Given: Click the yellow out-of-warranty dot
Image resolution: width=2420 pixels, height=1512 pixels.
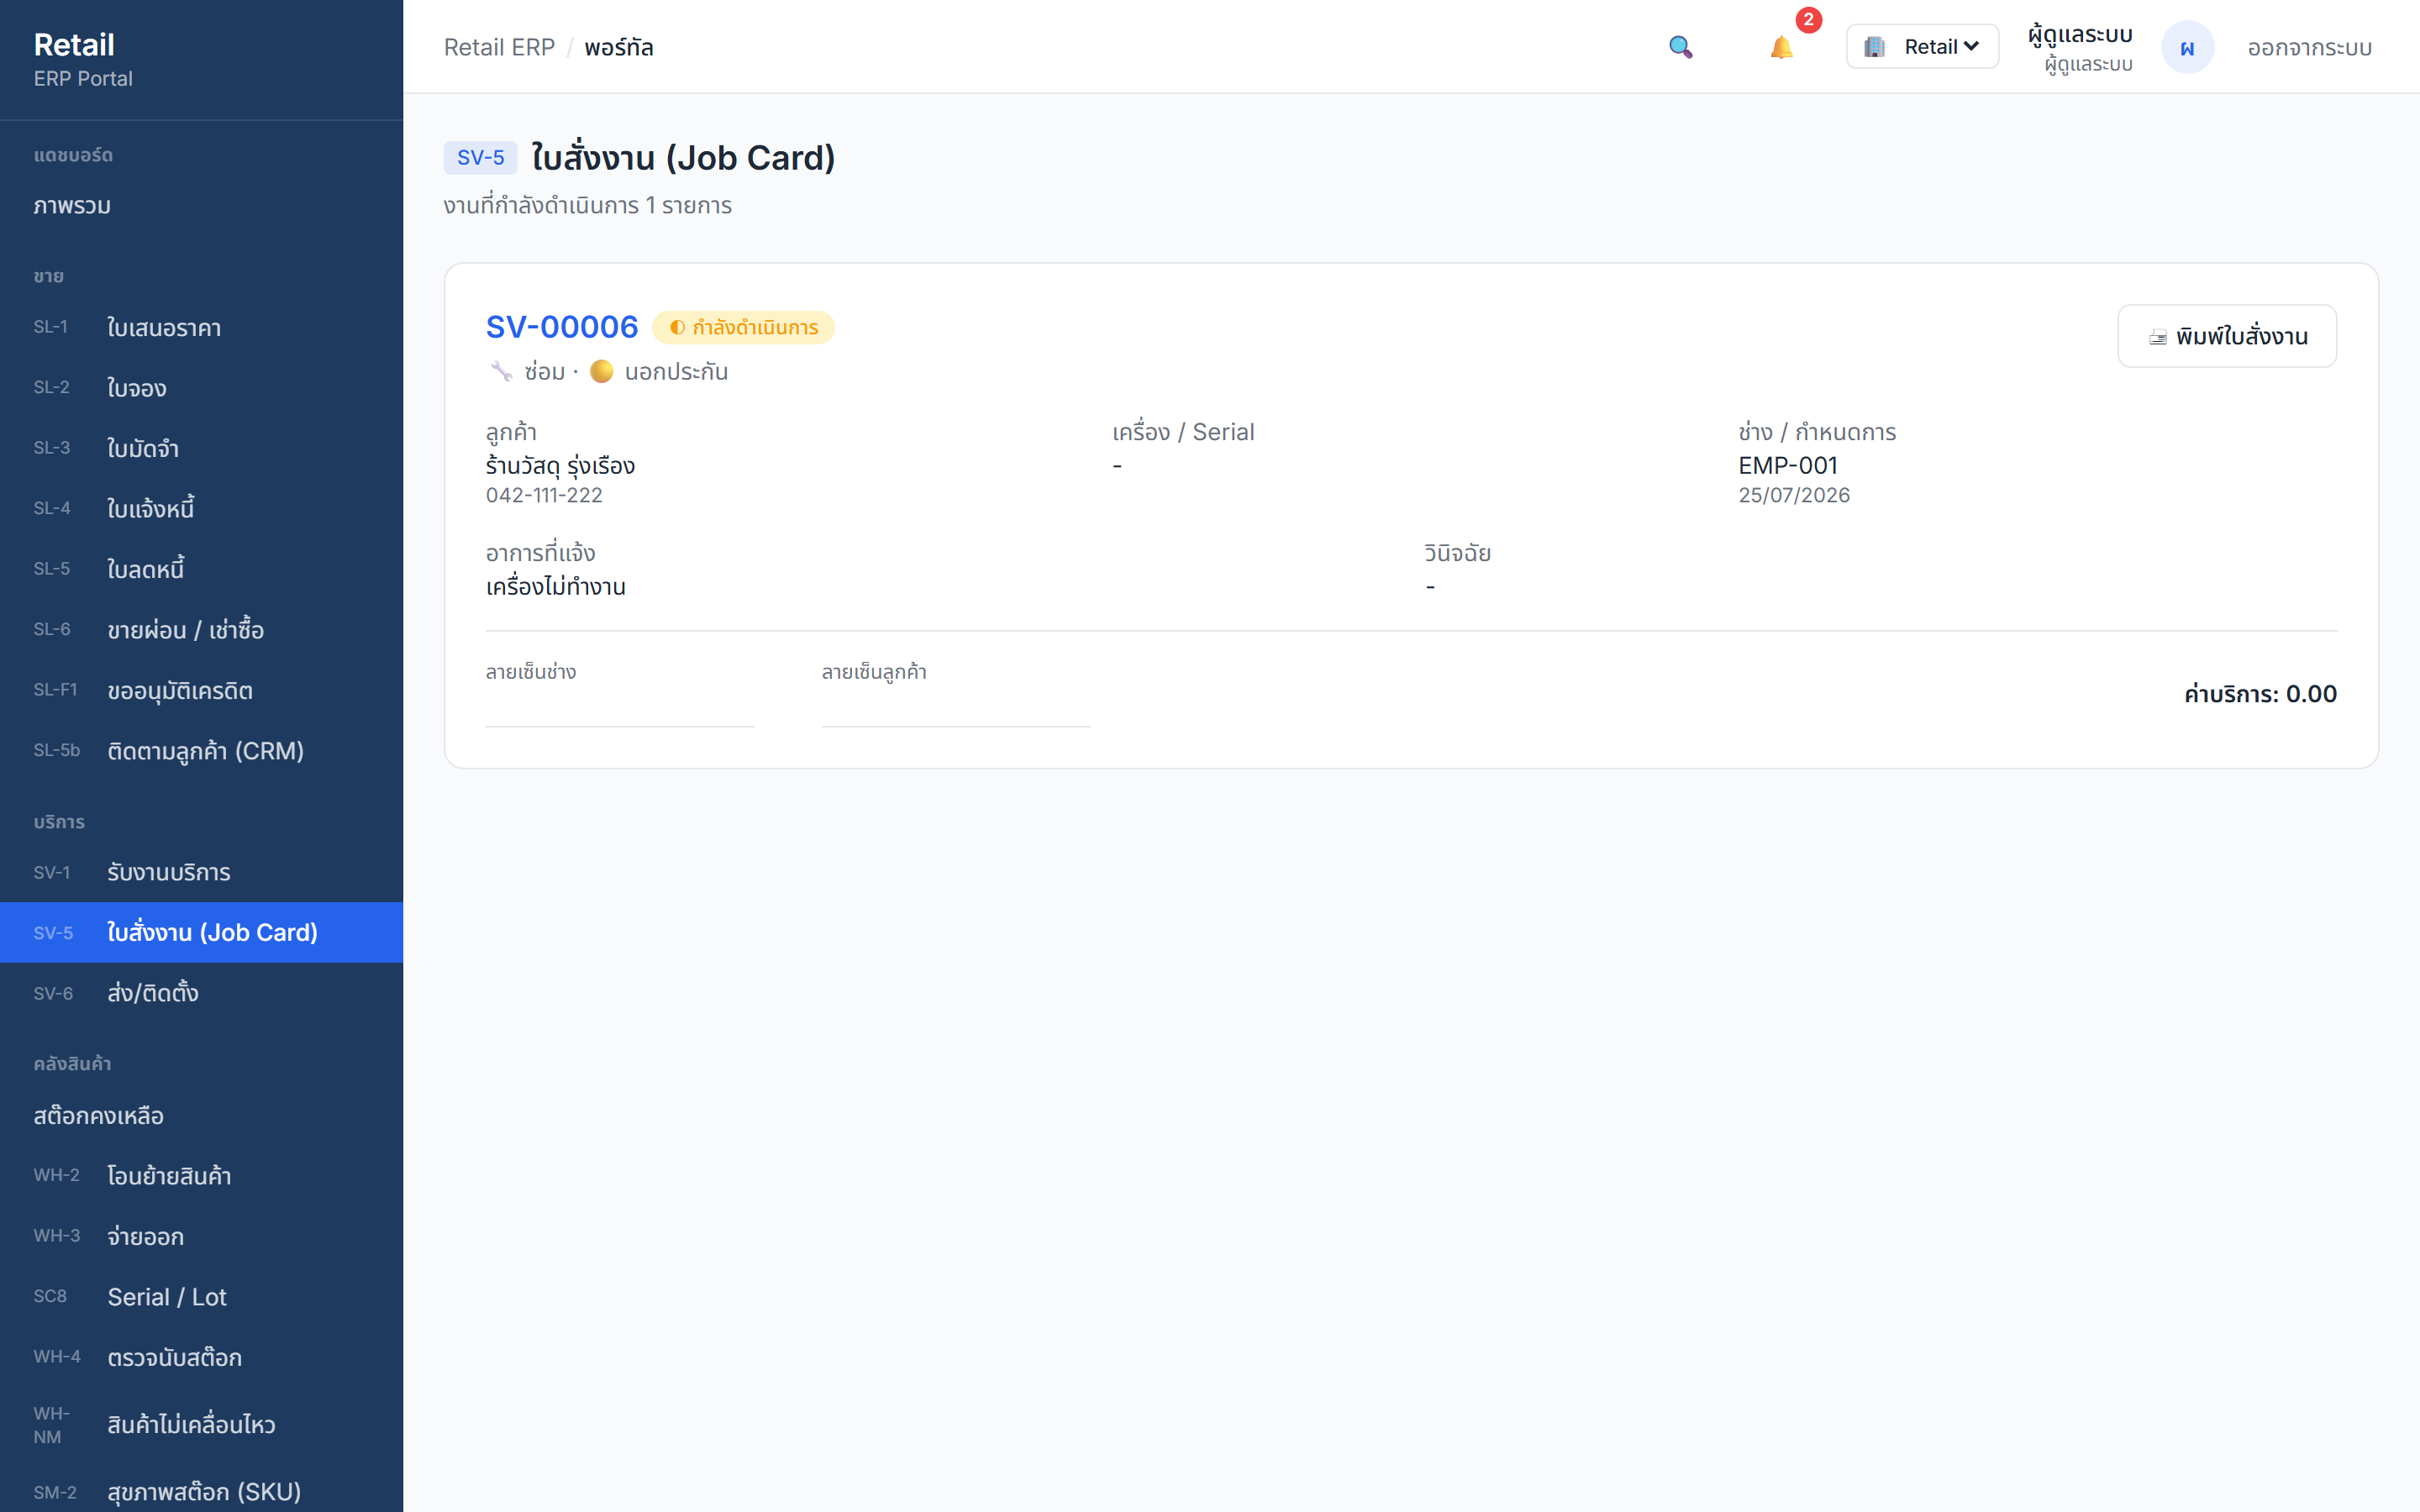Looking at the screenshot, I should [601, 372].
